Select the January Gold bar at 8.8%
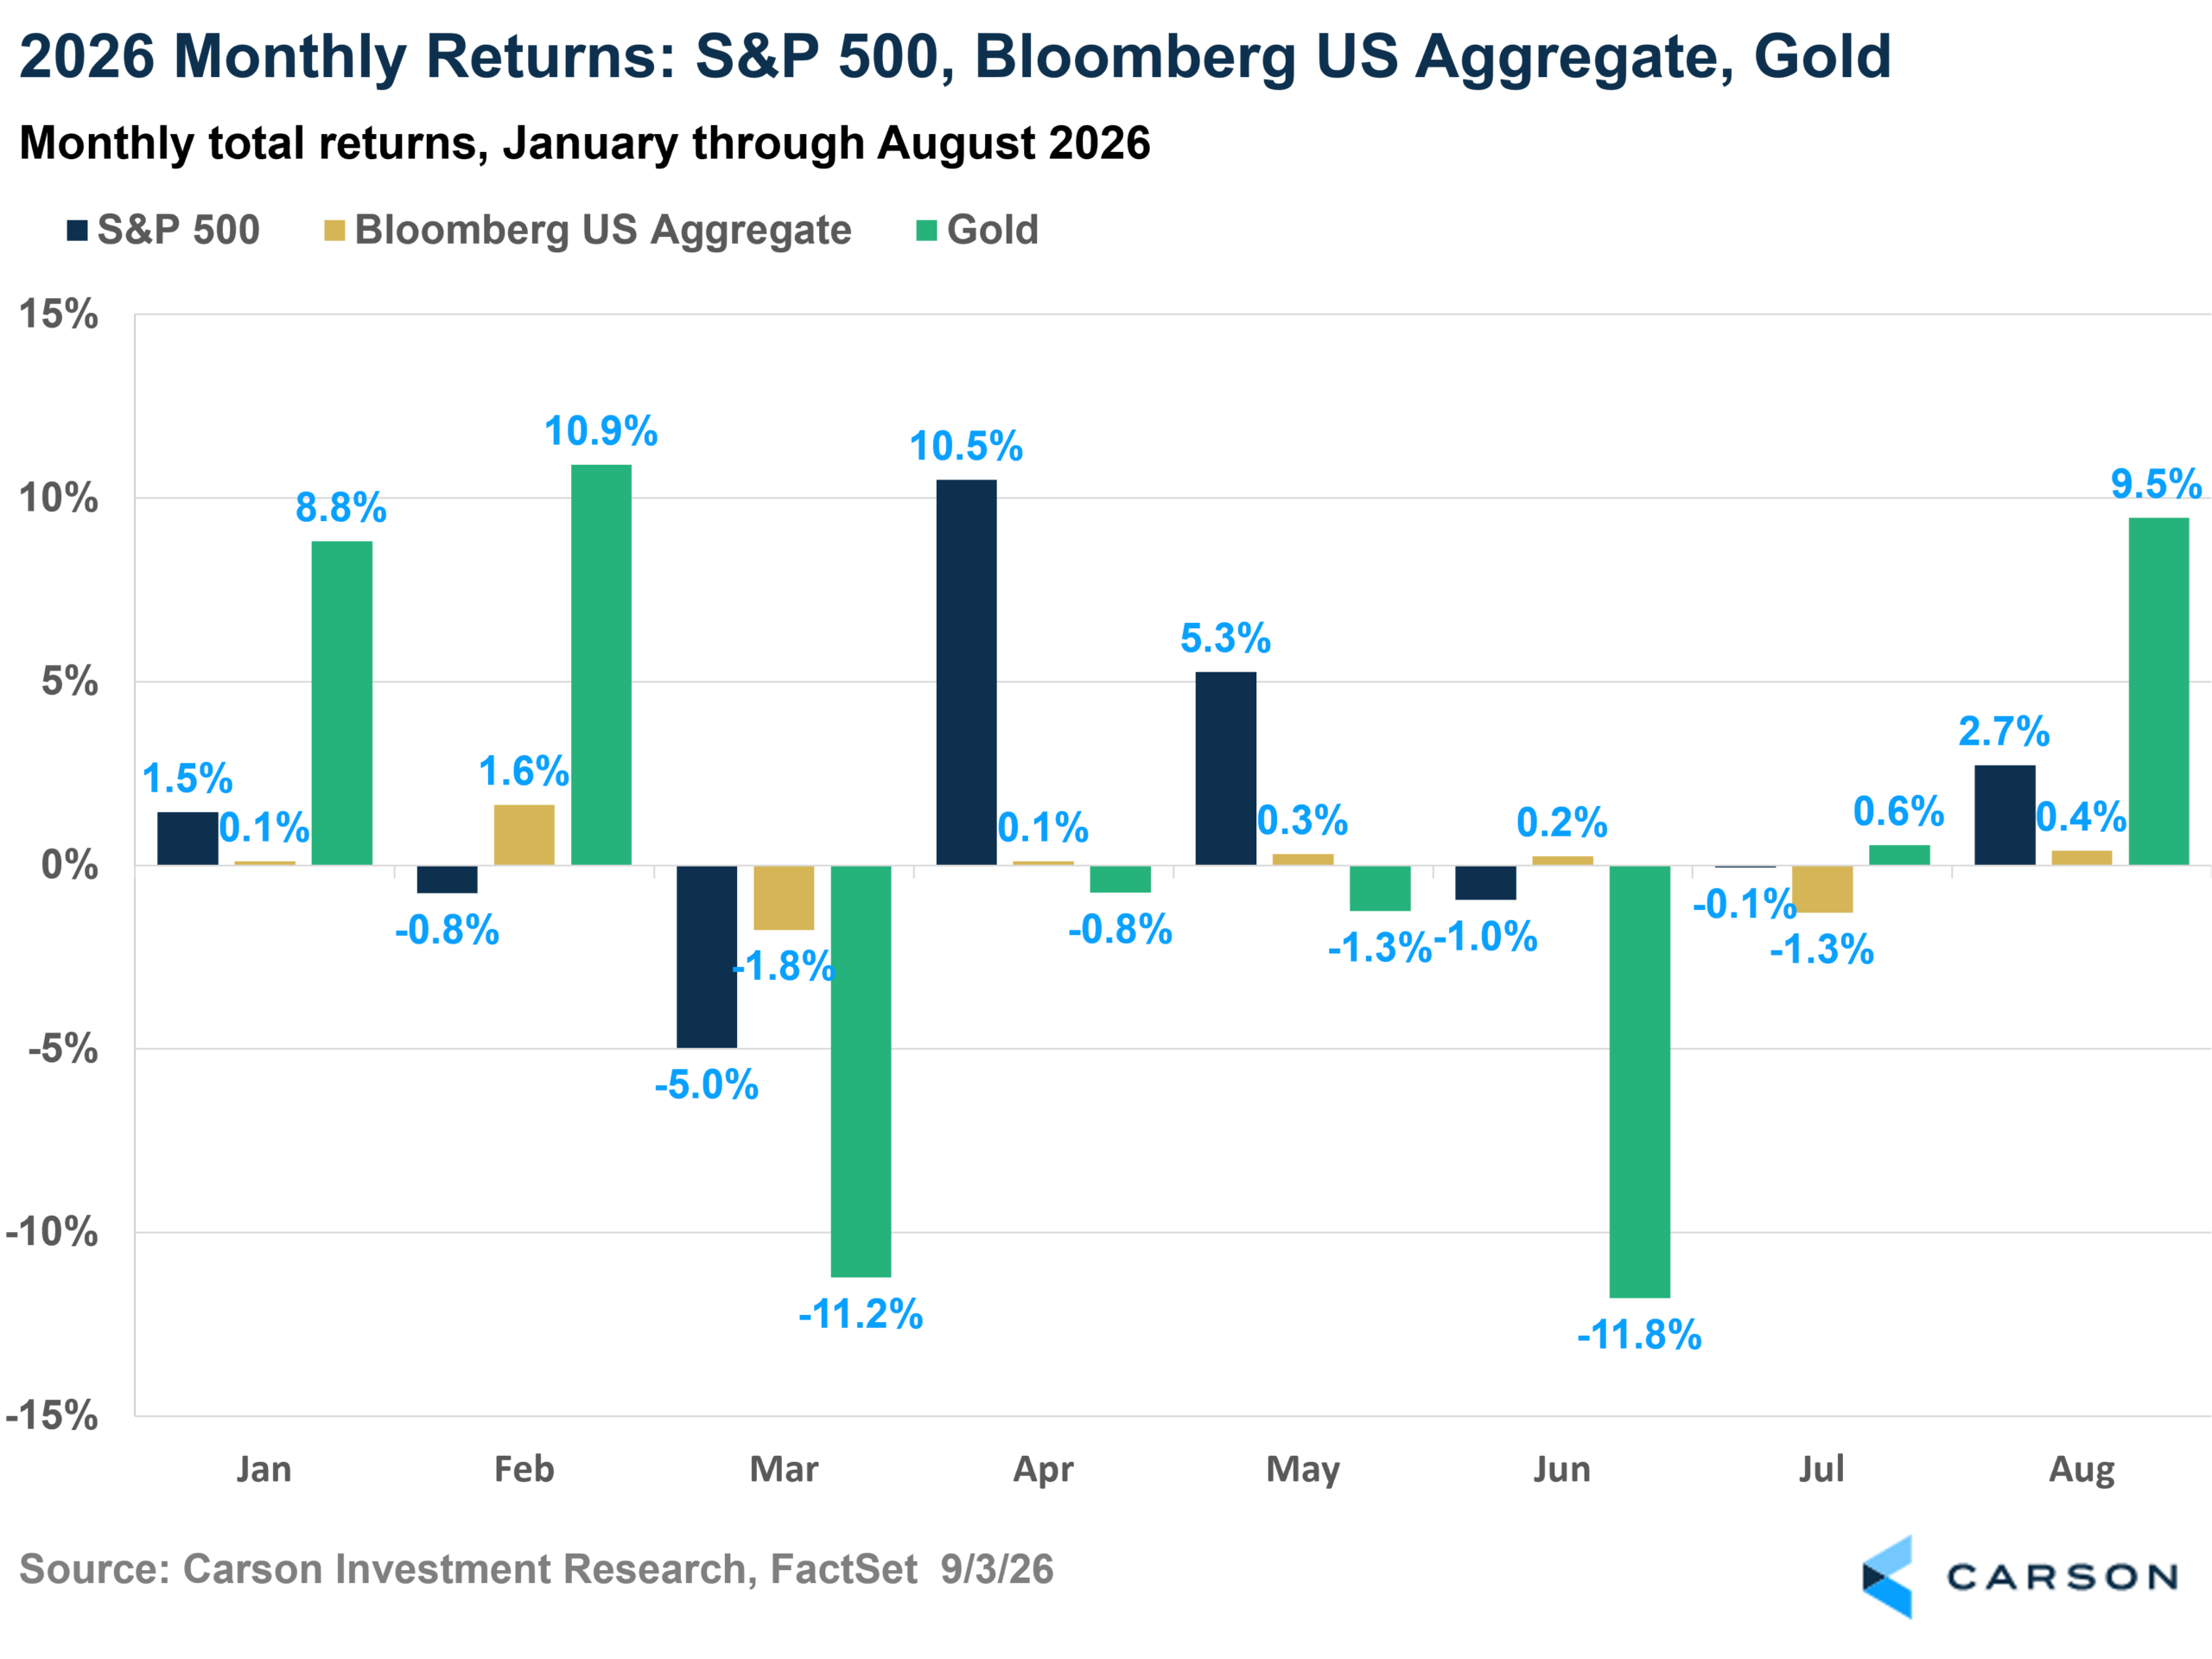The height and width of the screenshot is (1659, 2212). click(x=342, y=703)
